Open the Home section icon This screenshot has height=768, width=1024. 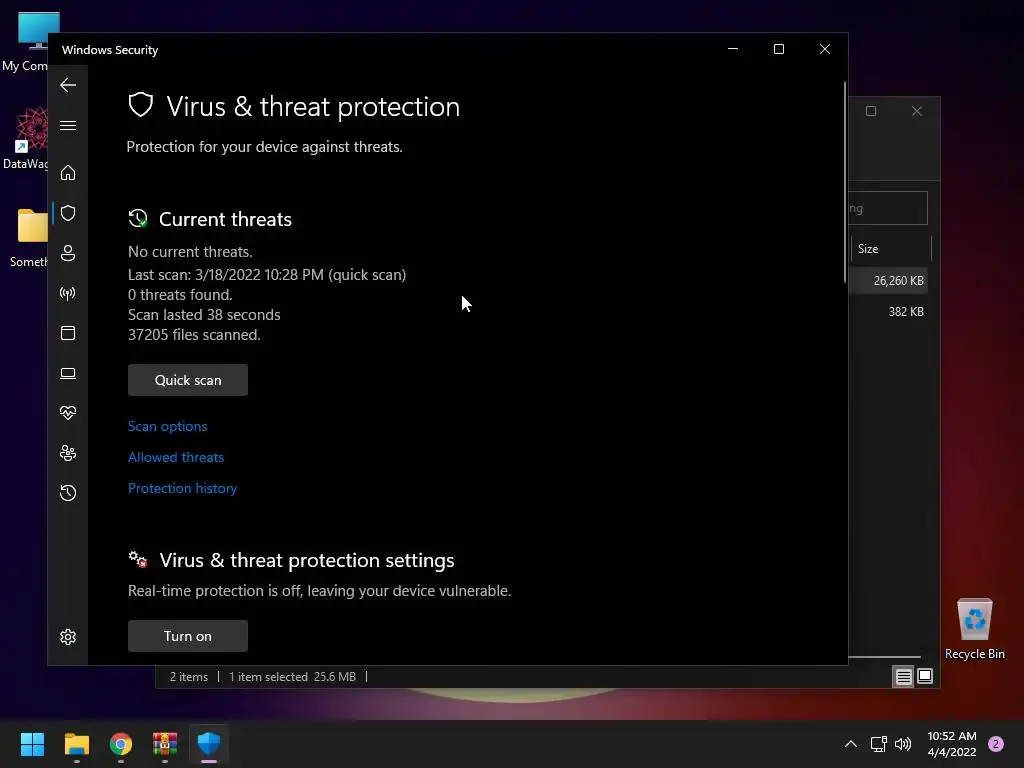coord(68,173)
